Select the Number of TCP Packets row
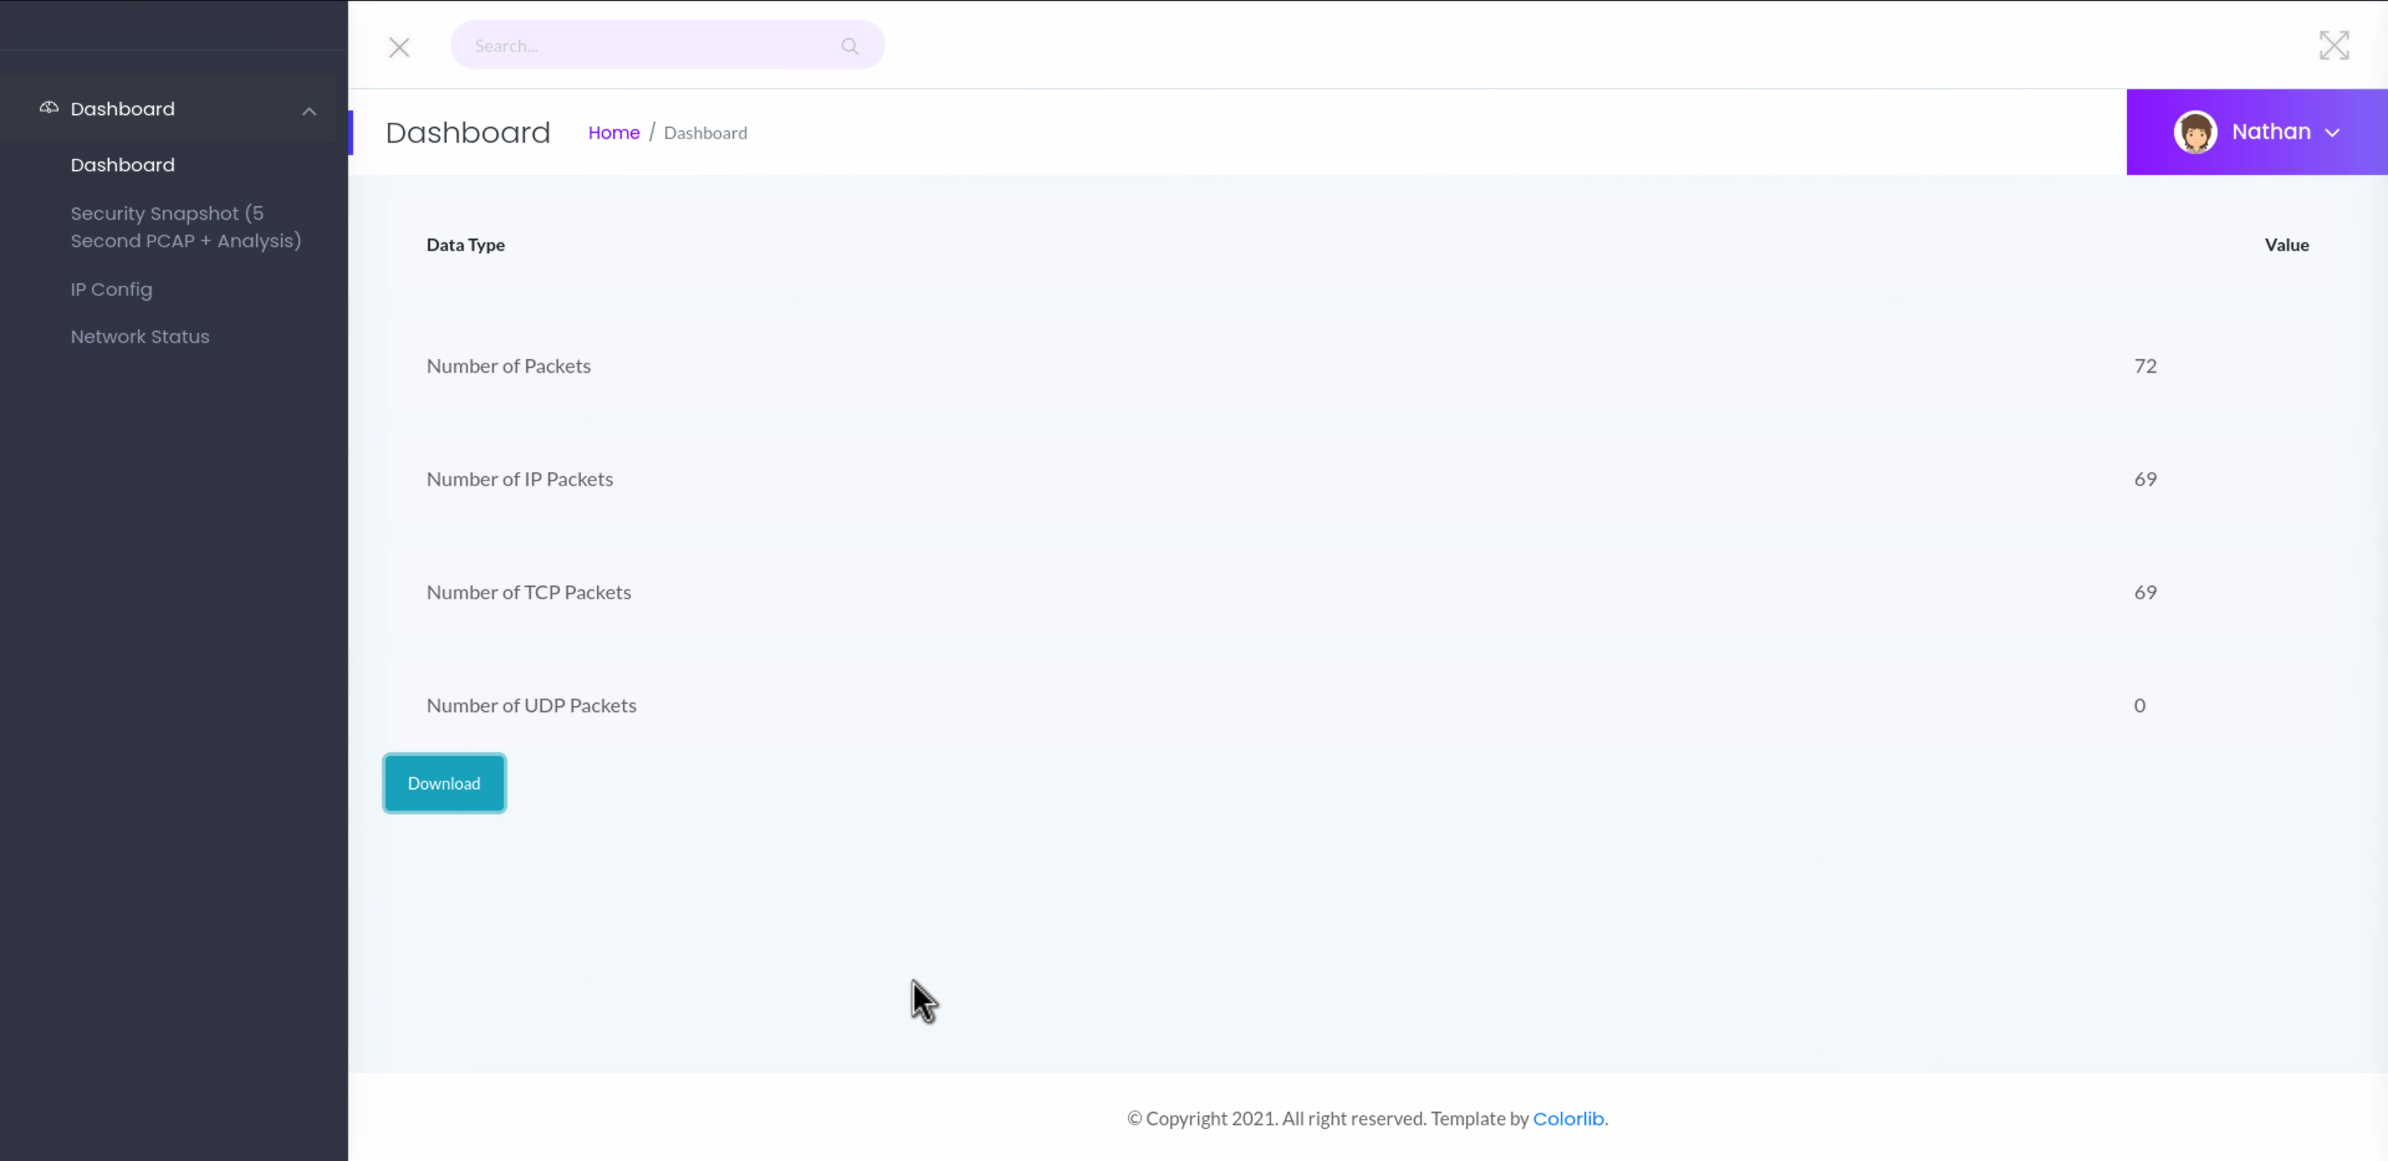This screenshot has height=1161, width=2388. 528,592
